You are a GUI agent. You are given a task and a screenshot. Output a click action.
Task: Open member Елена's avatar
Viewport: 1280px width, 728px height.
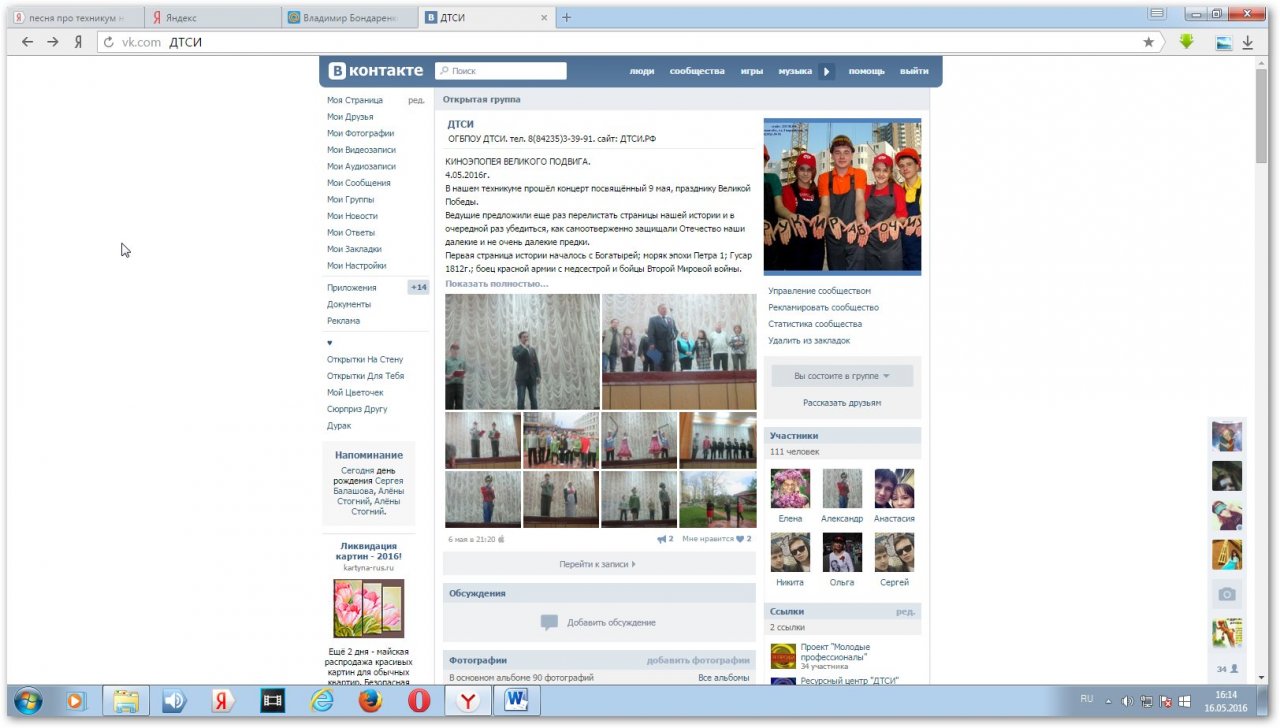pyautogui.click(x=790, y=489)
